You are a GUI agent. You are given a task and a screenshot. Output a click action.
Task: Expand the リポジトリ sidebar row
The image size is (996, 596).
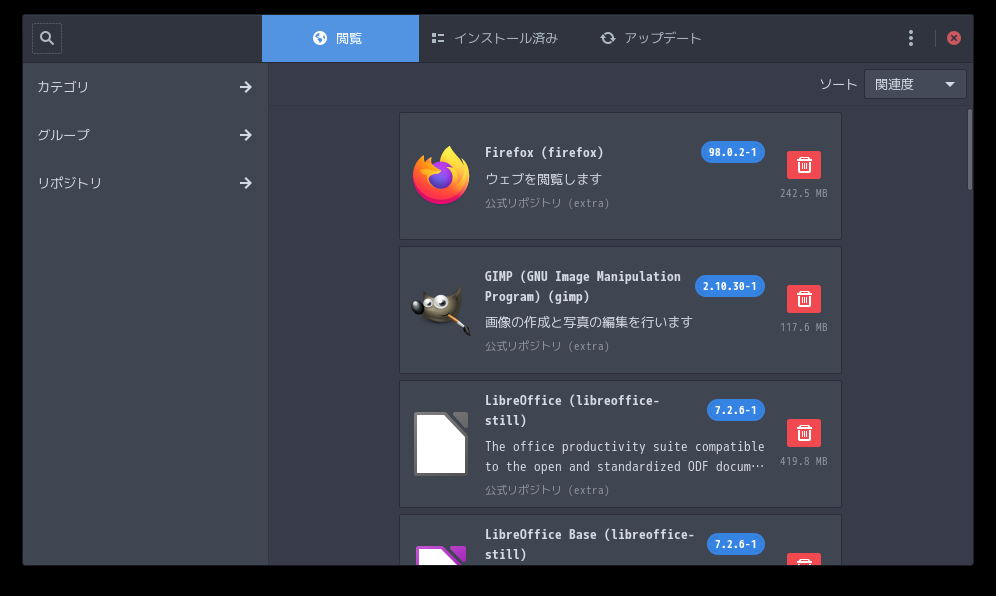pyautogui.click(x=145, y=183)
